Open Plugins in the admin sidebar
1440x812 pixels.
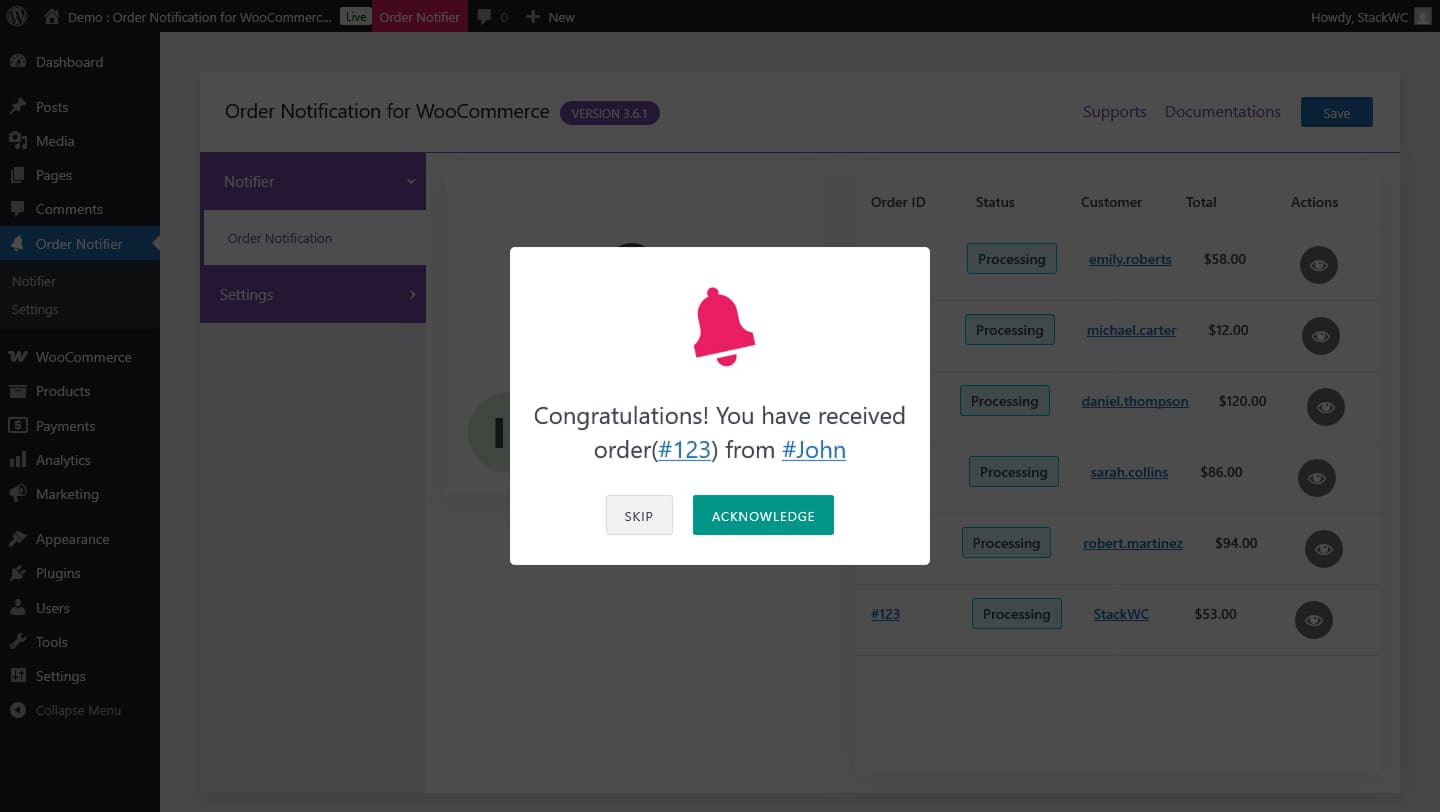pyautogui.click(x=58, y=573)
